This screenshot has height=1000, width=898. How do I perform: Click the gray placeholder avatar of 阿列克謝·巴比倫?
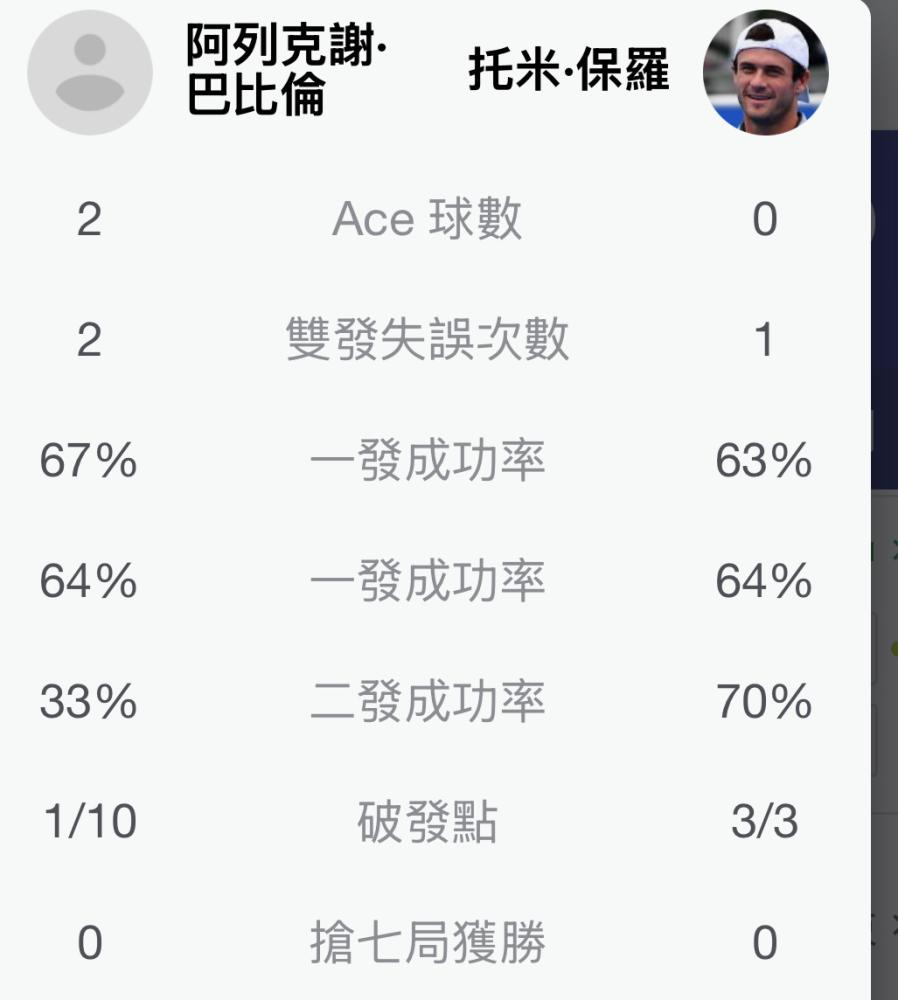click(x=90, y=72)
